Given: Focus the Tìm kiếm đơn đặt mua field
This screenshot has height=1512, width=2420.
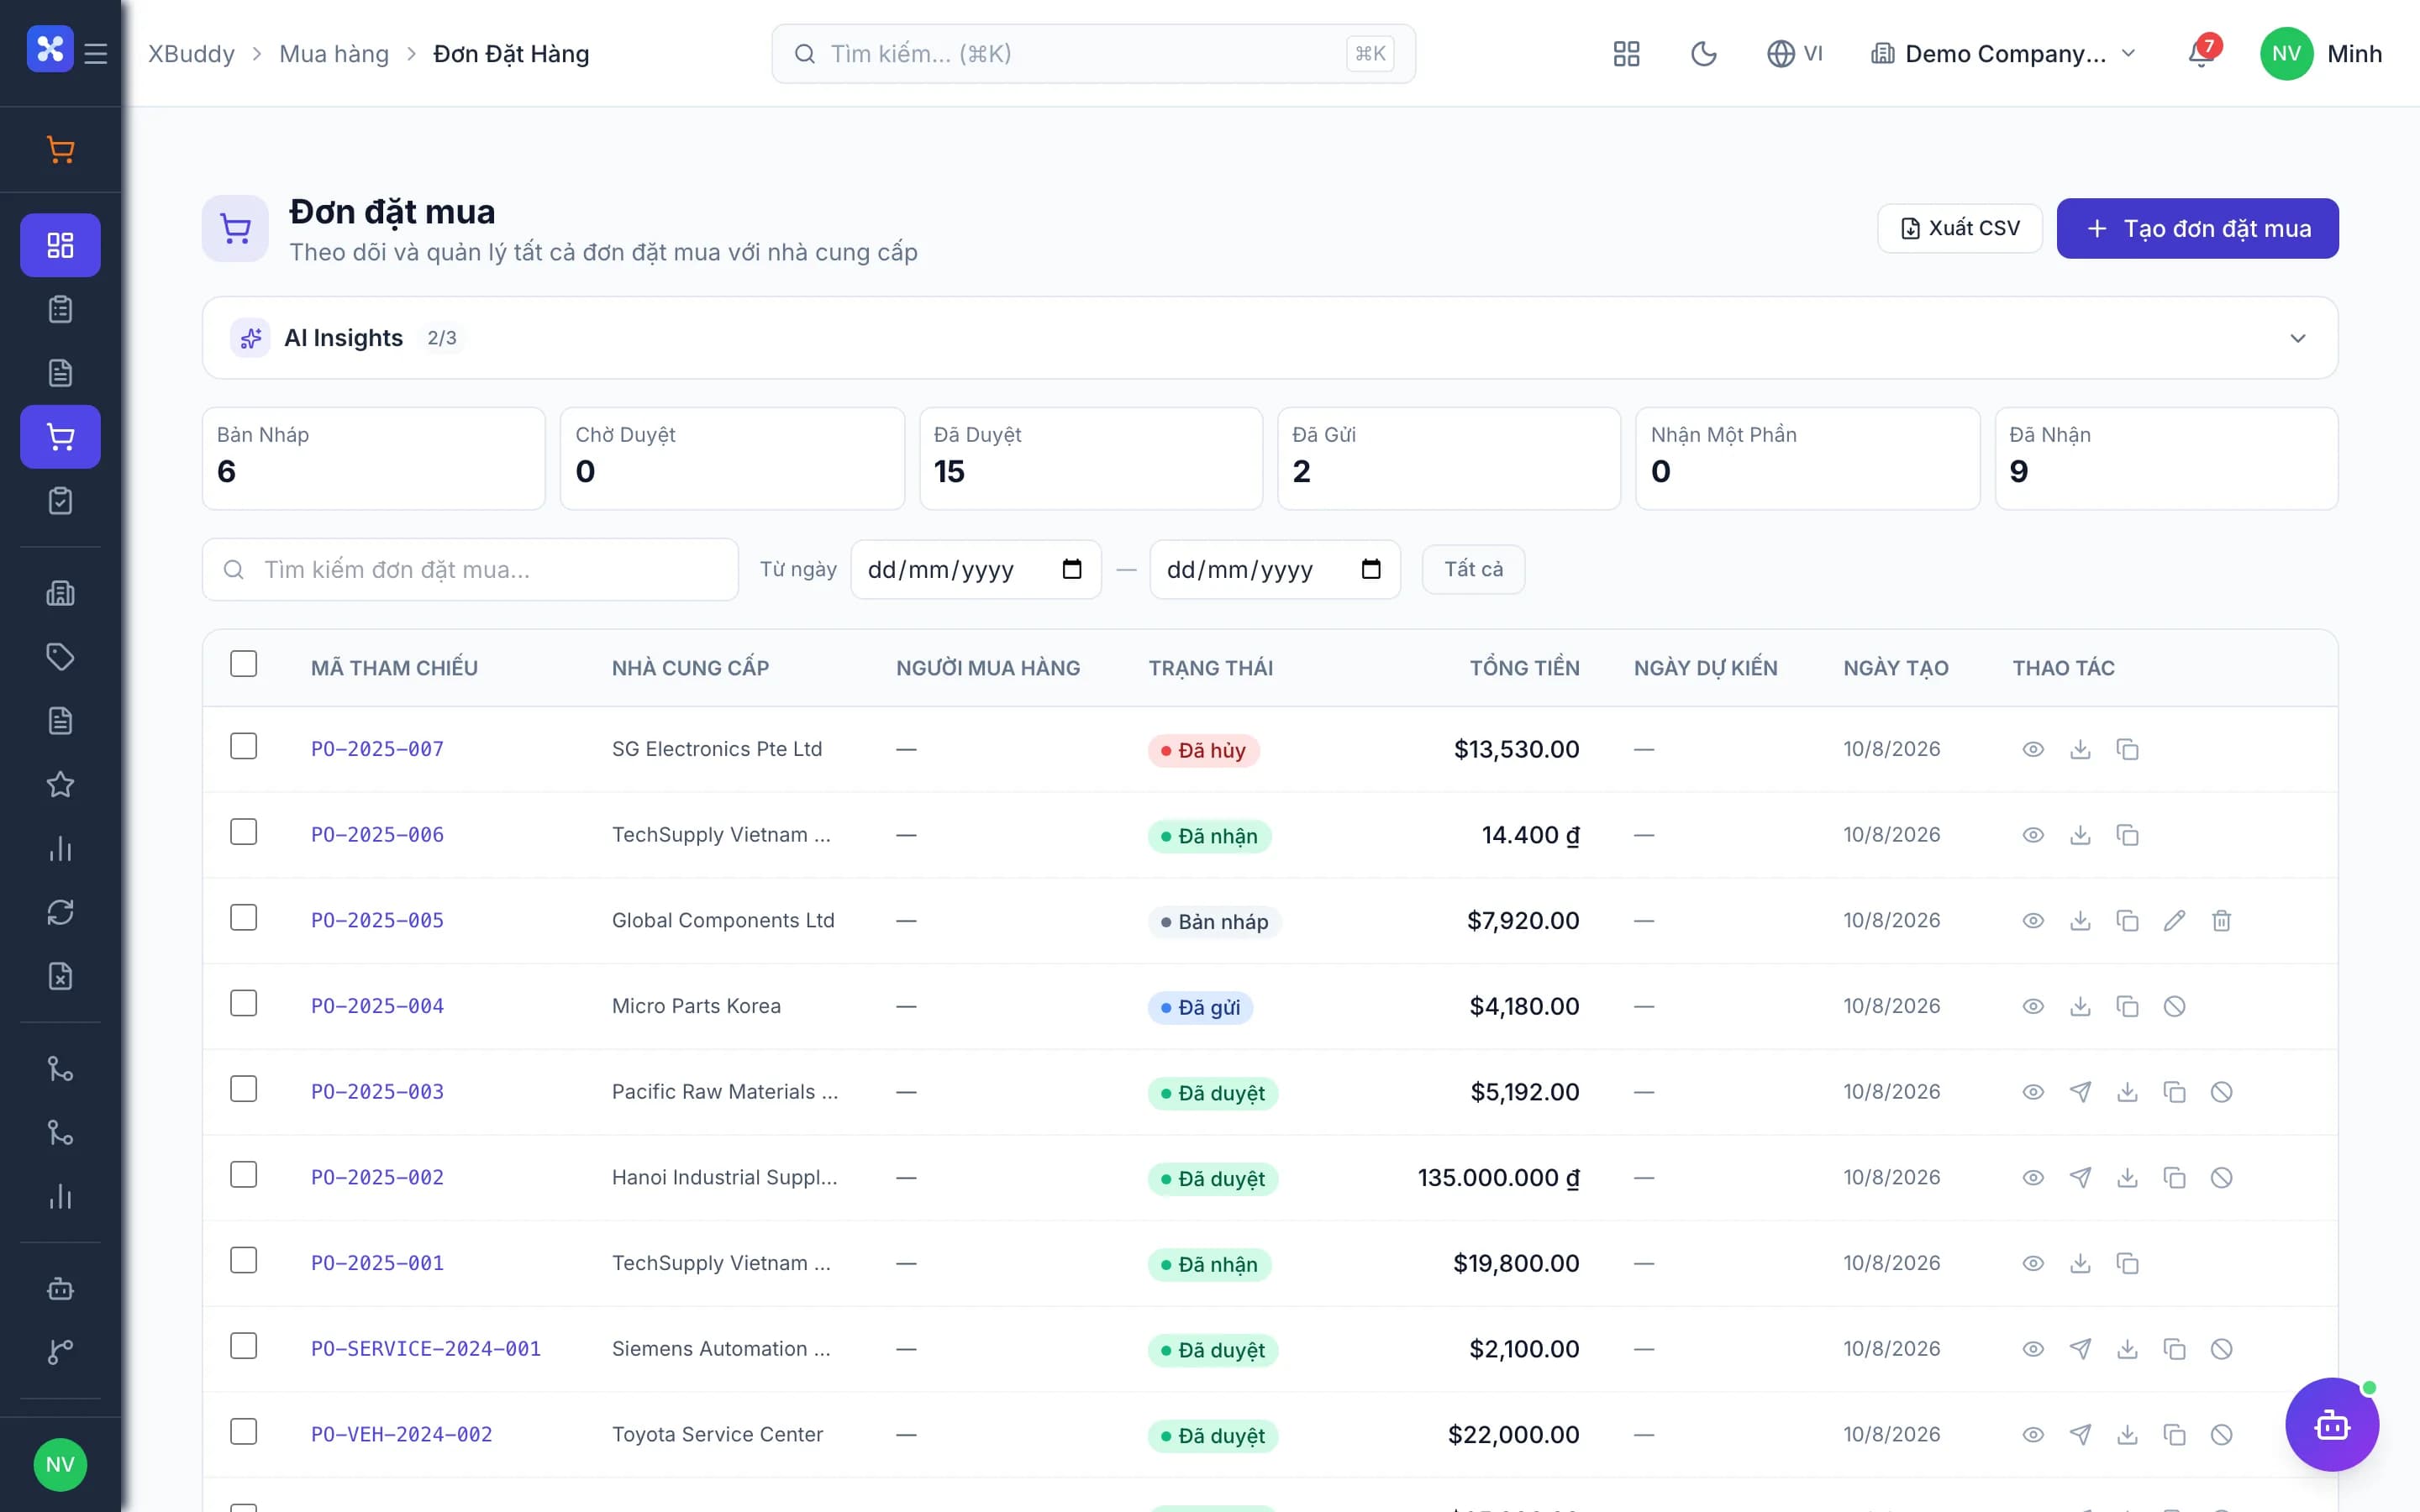Looking at the screenshot, I should pos(470,569).
